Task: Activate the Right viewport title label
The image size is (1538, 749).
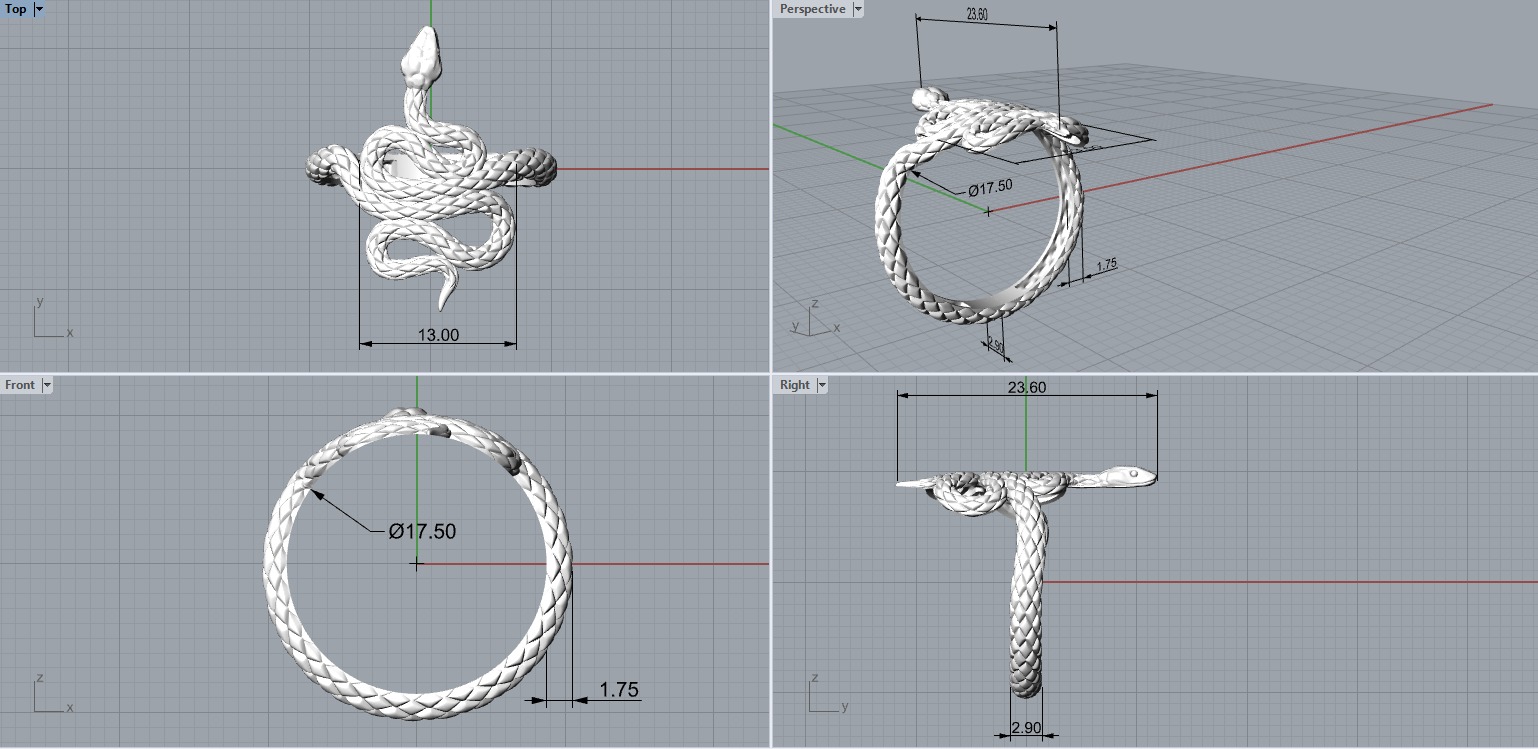Action: 795,385
